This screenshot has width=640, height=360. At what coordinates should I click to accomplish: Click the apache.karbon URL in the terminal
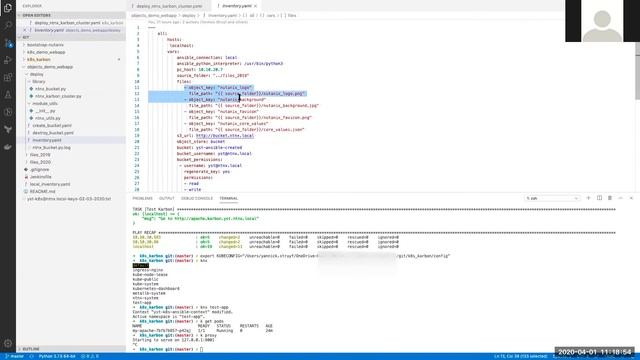tap(216, 219)
